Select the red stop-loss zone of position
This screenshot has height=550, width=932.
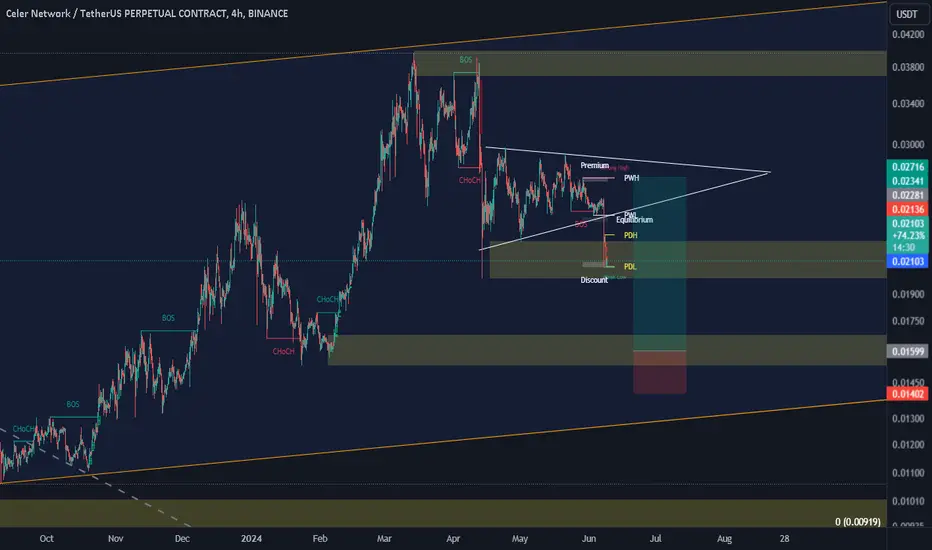[660, 372]
